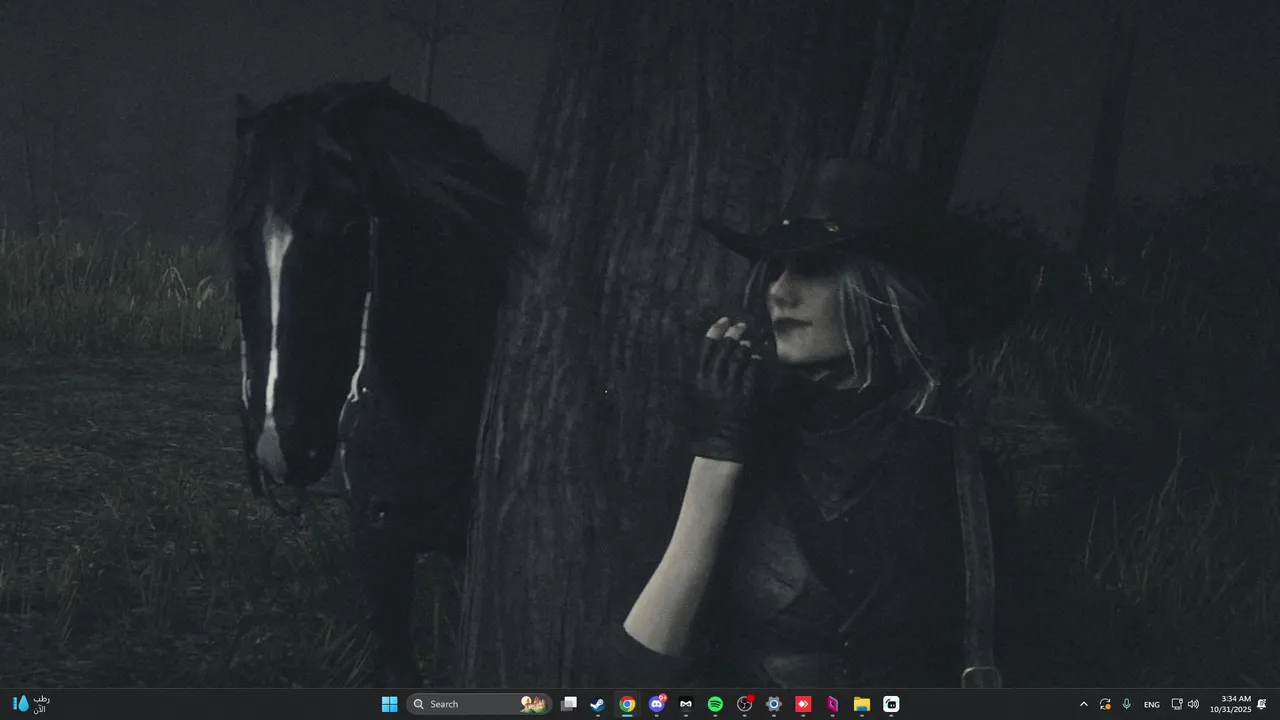This screenshot has width=1280, height=720.
Task: Open Spotify from the taskbar
Action: point(715,704)
